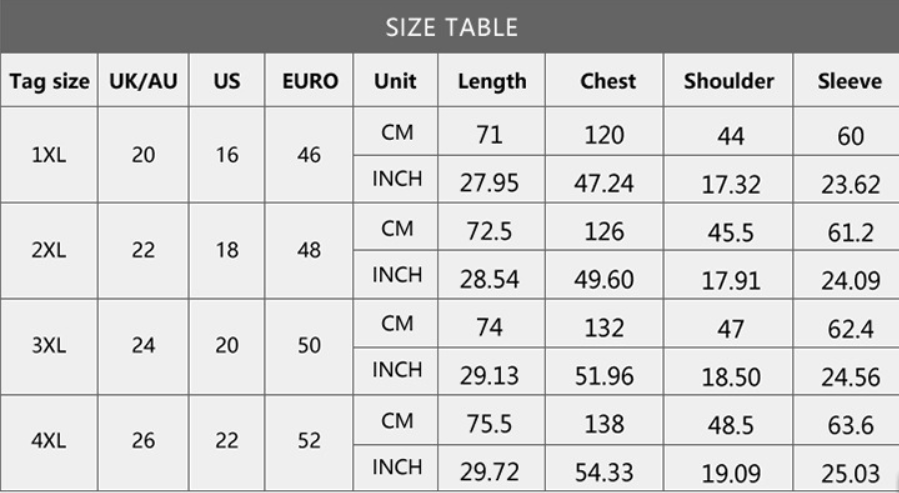Select the Tag size column header
Image resolution: width=899 pixels, height=493 pixels.
tap(49, 82)
